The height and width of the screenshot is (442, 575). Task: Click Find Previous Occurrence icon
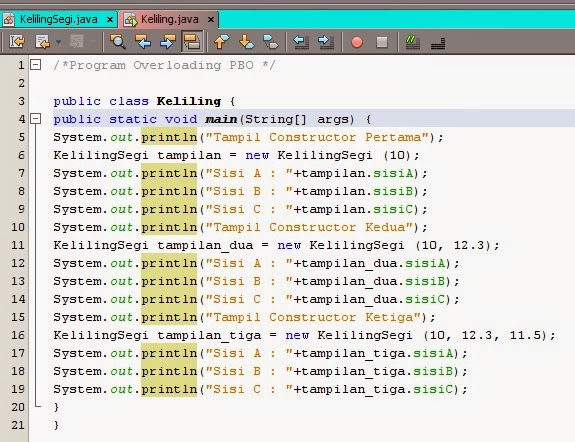(143, 42)
